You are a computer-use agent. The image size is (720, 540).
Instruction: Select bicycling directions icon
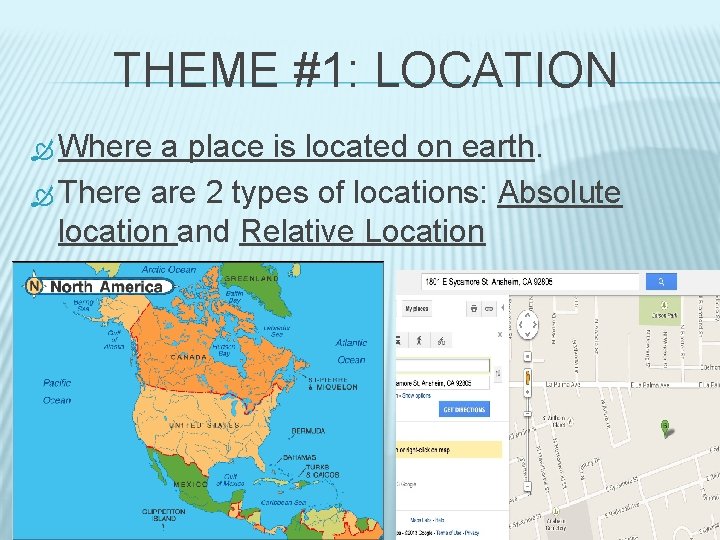pos(441,341)
